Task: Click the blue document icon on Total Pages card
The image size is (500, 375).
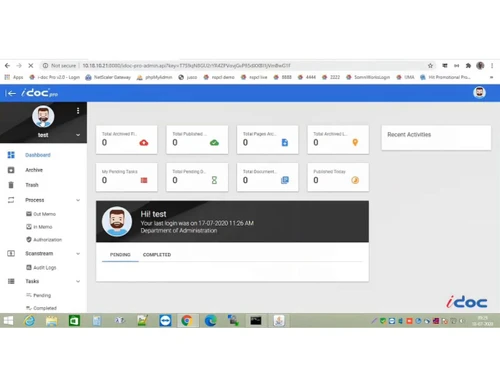Action: point(285,143)
